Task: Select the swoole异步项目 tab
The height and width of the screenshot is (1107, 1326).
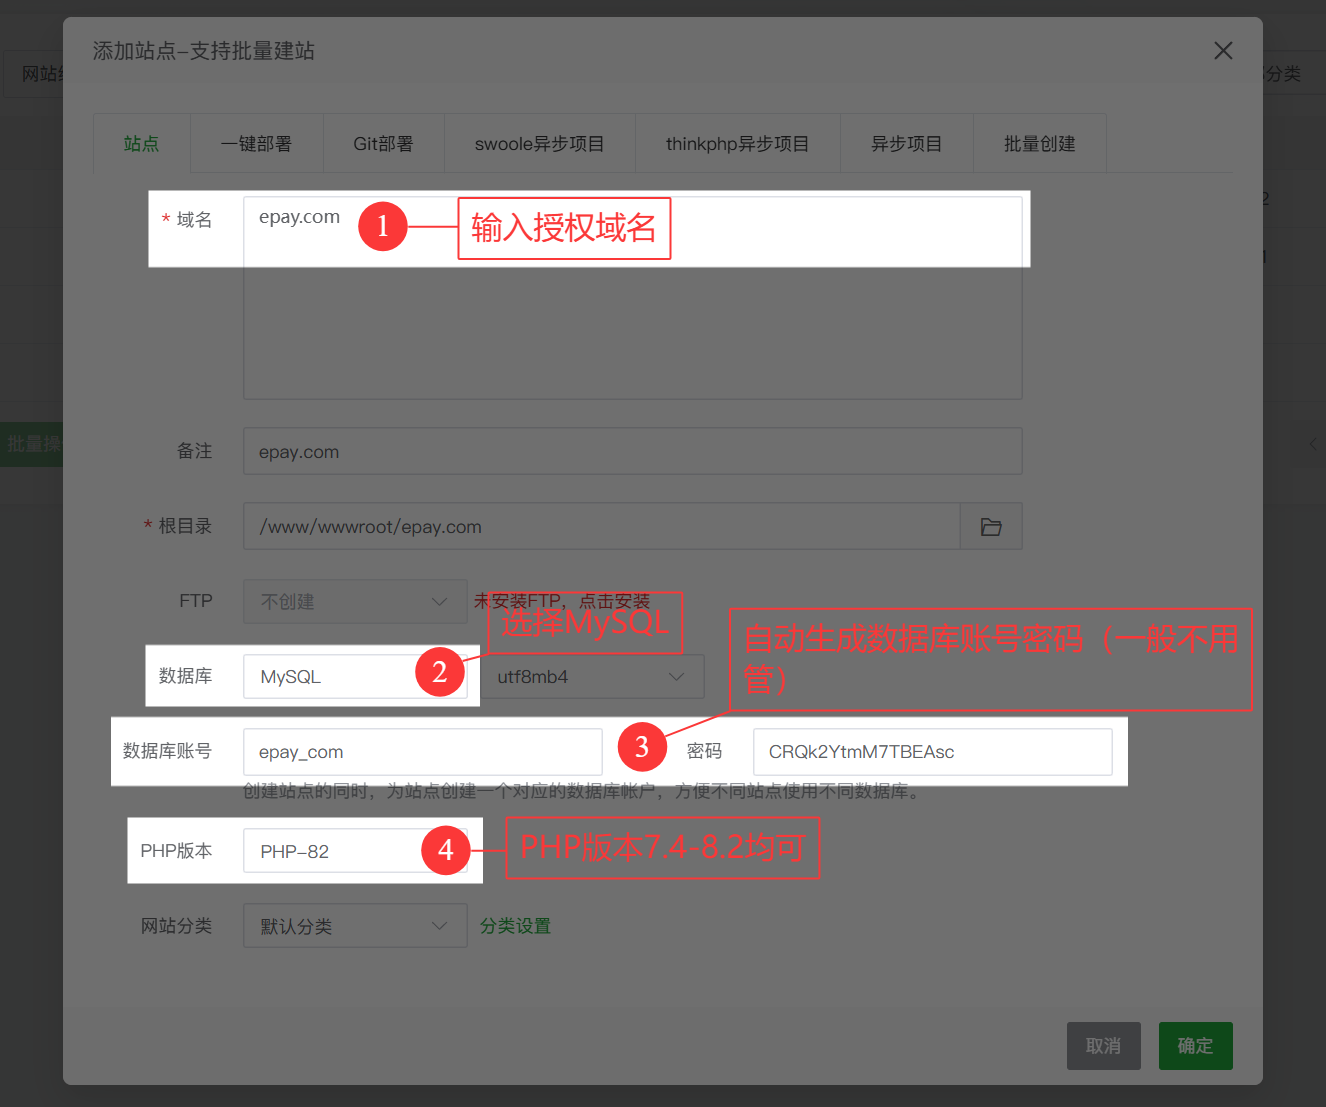Action: (539, 144)
